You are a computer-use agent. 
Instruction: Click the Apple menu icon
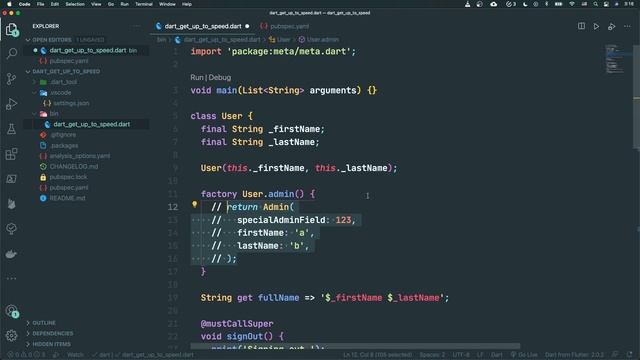point(9,4)
